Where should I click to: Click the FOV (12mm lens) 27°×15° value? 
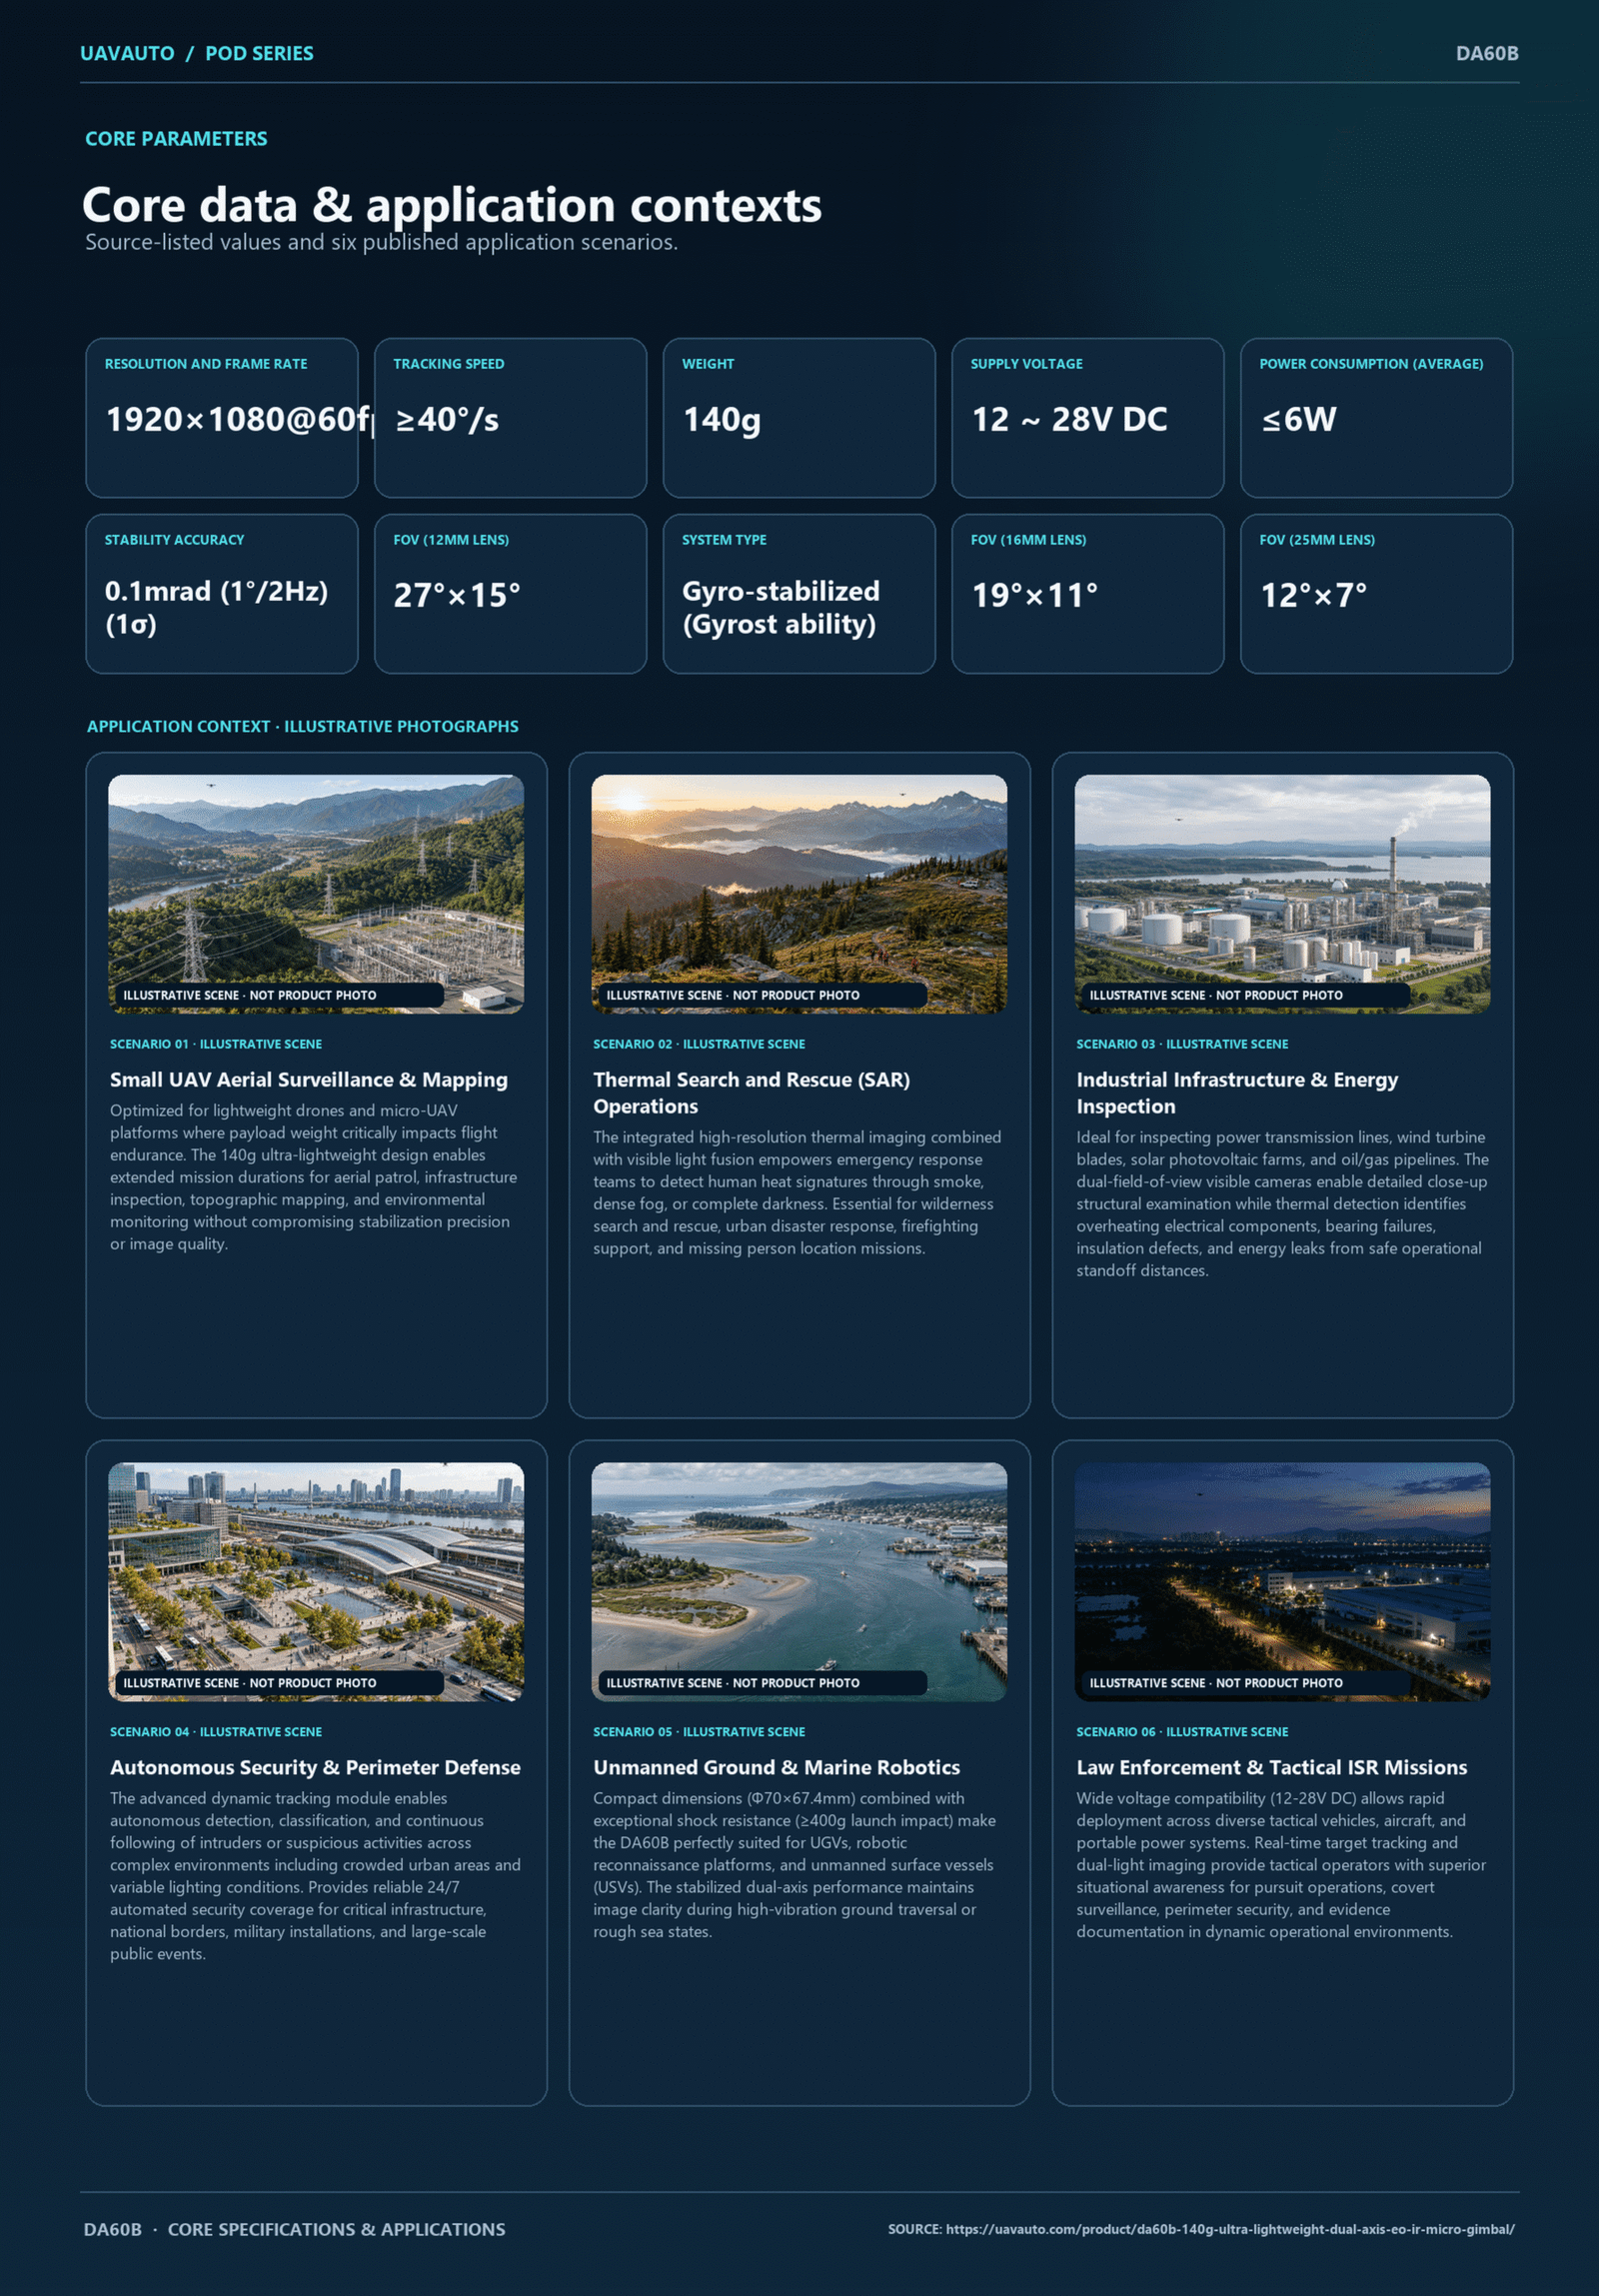coord(456,595)
